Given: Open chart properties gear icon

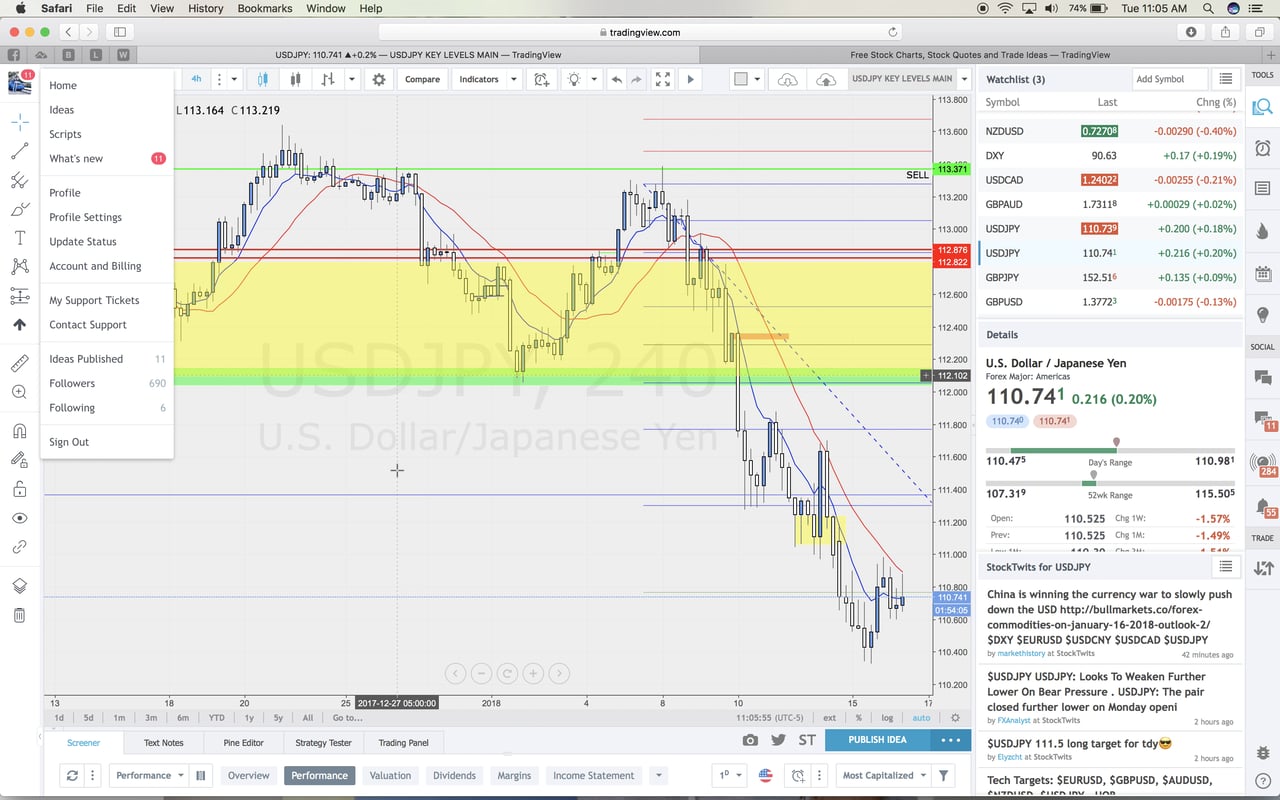Looking at the screenshot, I should 379,79.
